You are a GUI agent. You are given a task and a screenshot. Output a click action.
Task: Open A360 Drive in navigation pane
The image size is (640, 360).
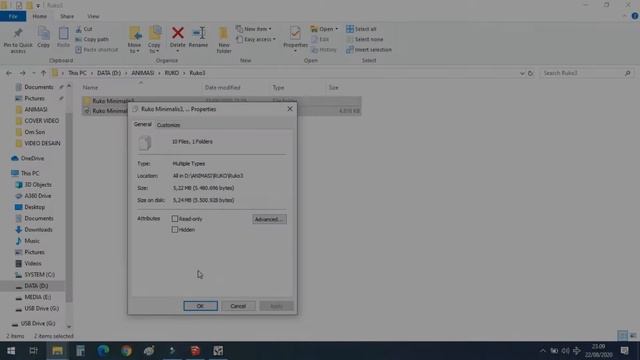pyautogui.click(x=33, y=196)
